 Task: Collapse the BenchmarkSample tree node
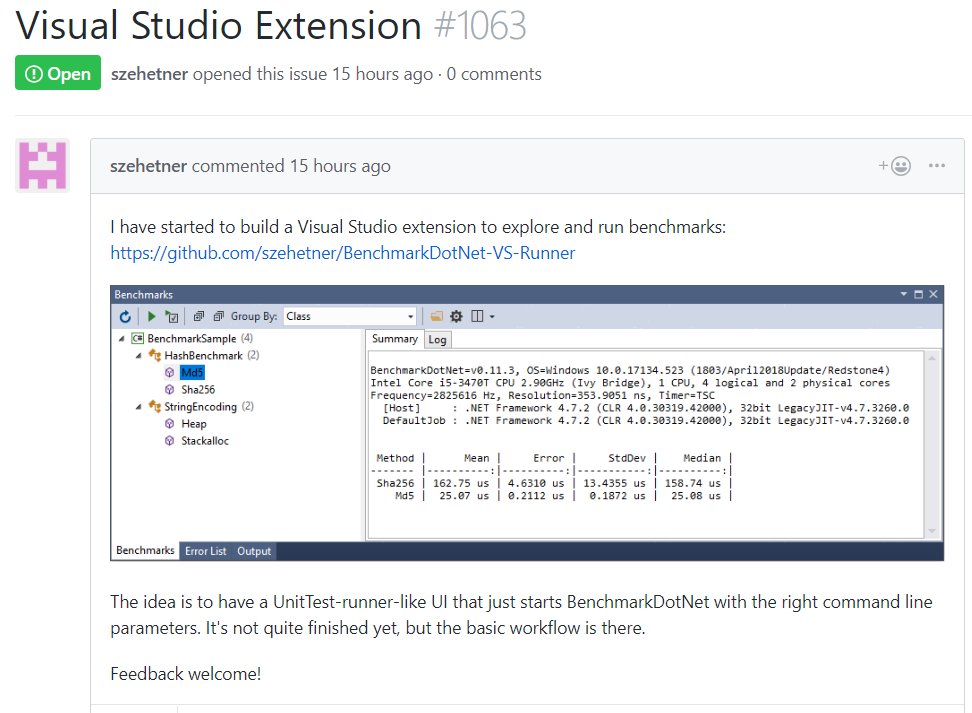click(x=122, y=339)
